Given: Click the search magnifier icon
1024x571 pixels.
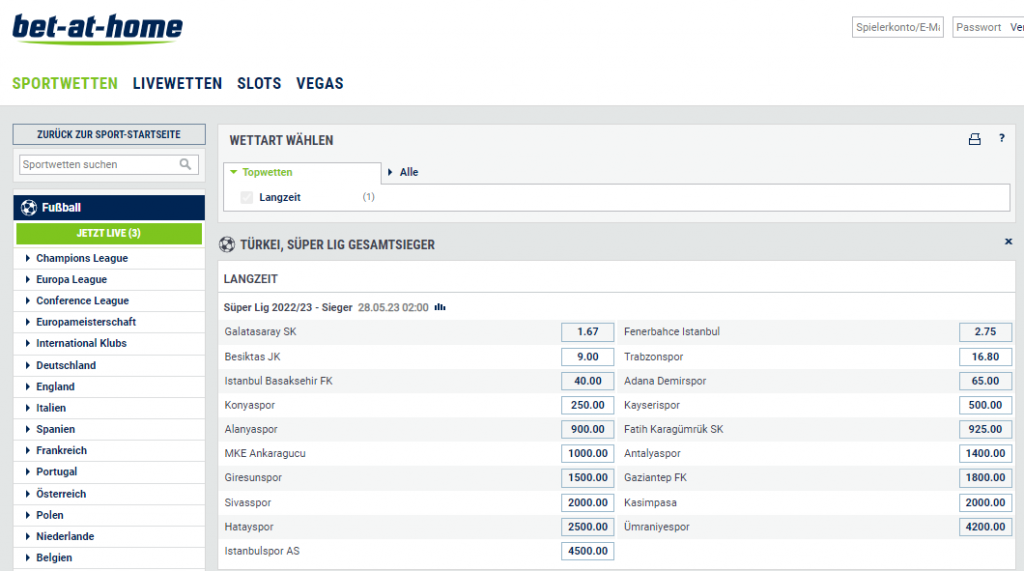Looking at the screenshot, I should [185, 164].
